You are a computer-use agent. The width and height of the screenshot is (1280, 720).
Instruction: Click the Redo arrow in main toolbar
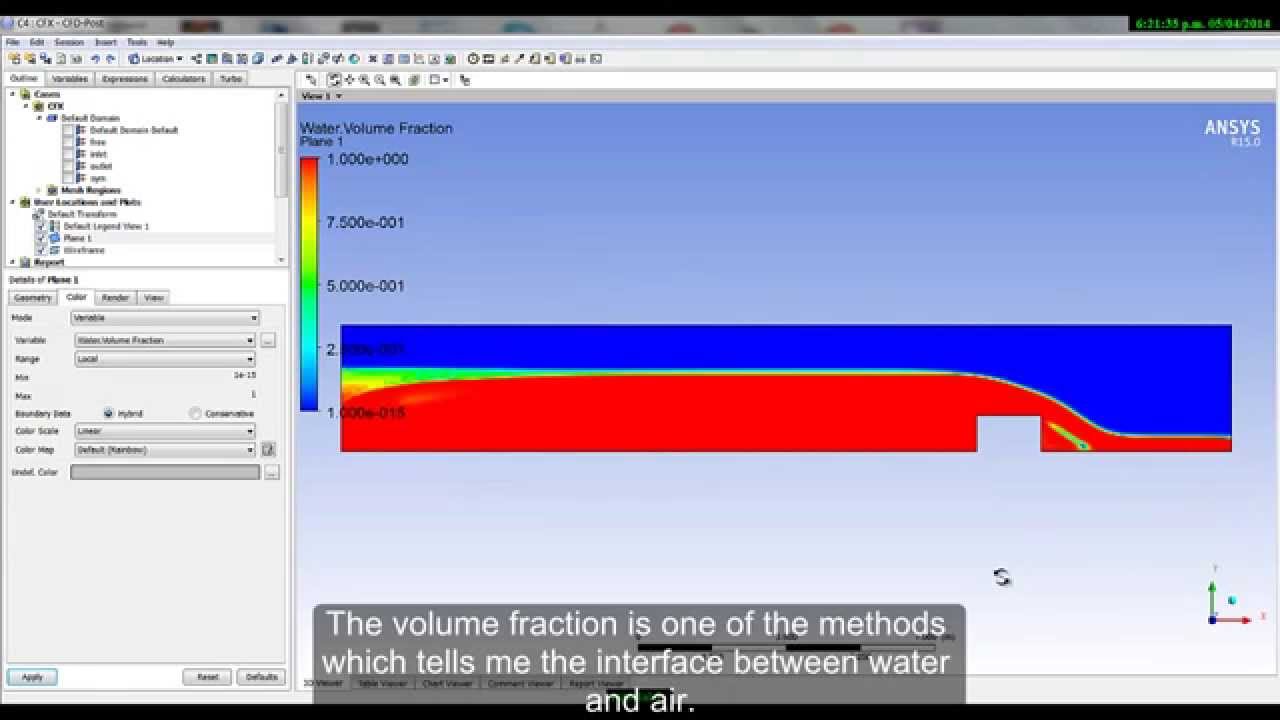(110, 59)
